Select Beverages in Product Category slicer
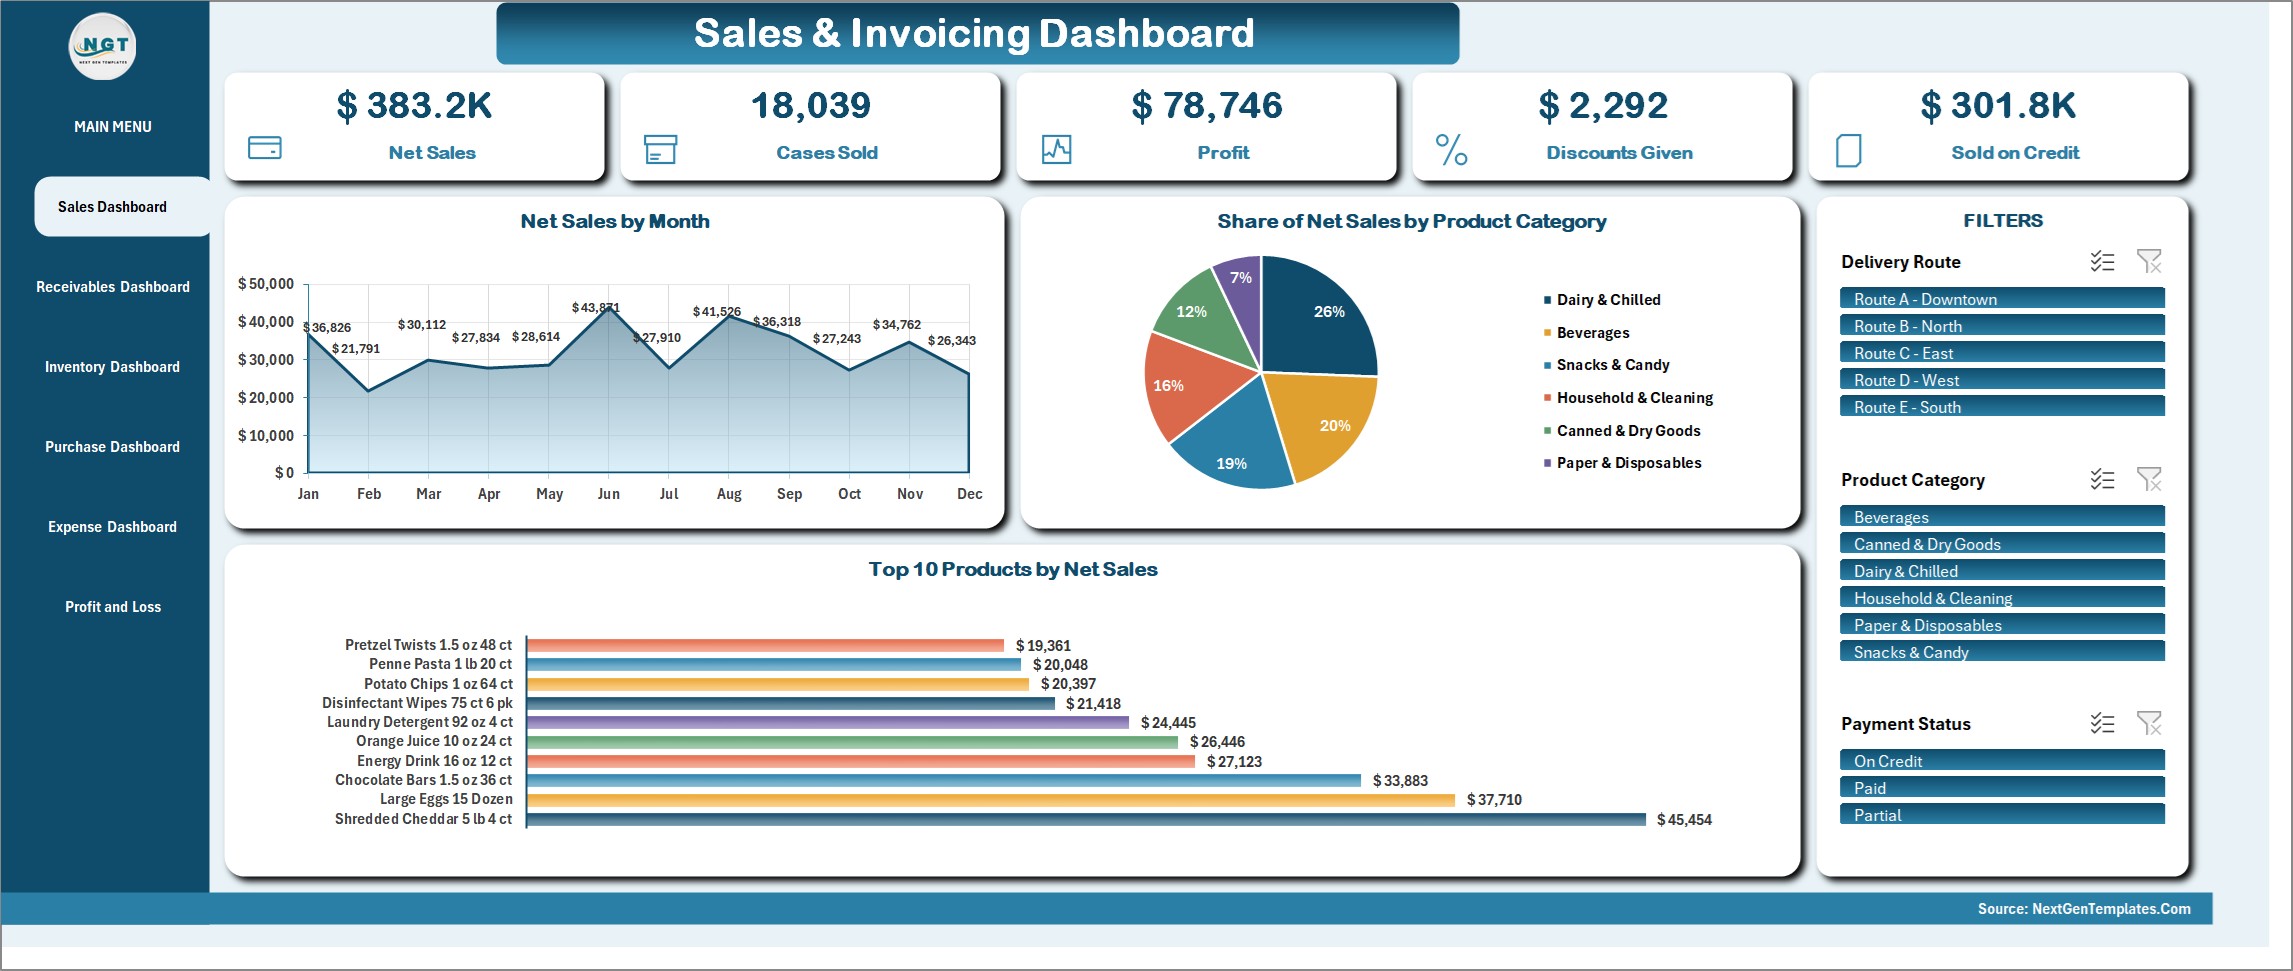 click(x=2002, y=516)
